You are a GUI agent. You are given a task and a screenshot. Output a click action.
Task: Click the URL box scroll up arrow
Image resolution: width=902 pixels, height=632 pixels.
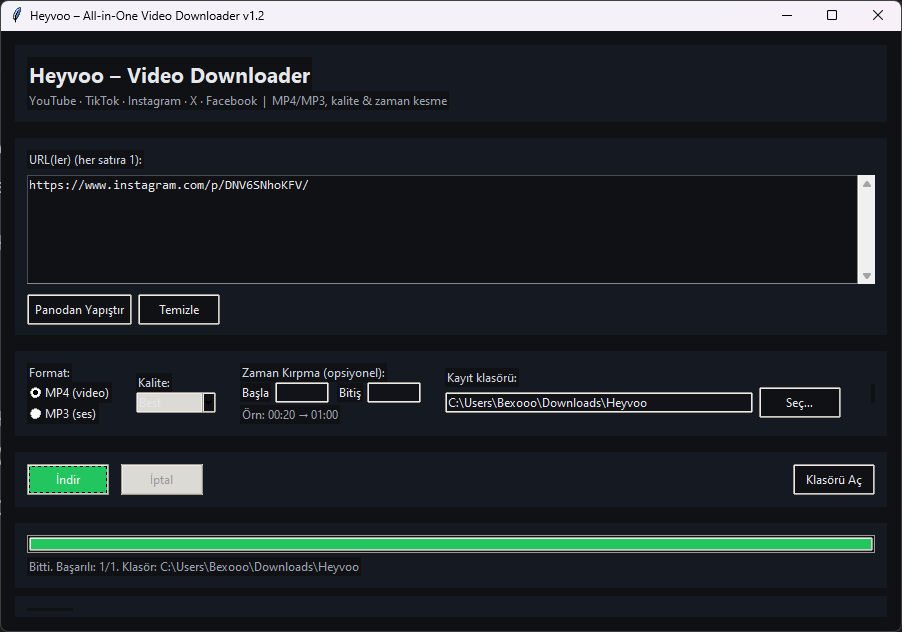[866, 184]
